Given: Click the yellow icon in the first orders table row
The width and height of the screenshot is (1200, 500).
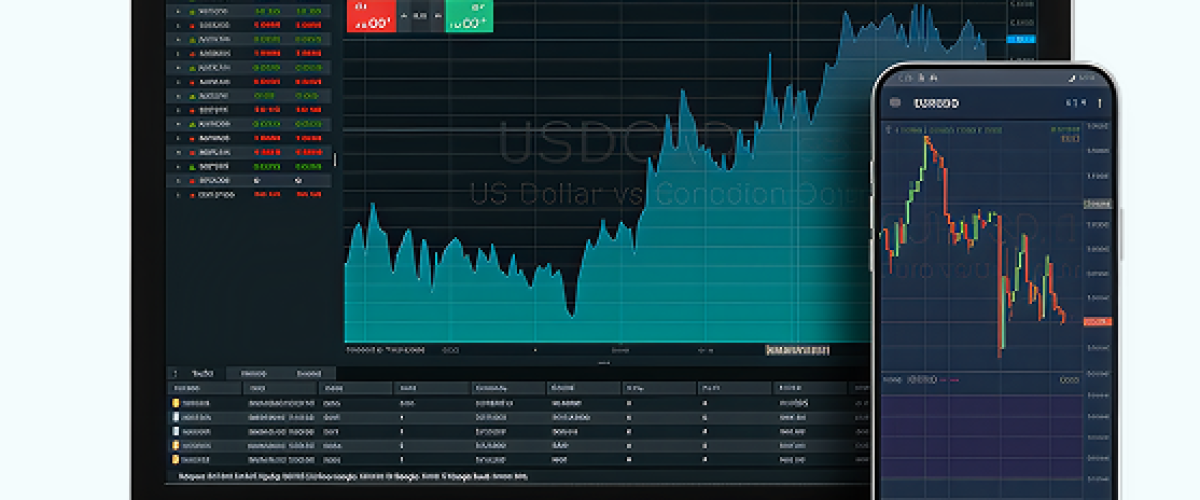Looking at the screenshot, I should pos(176,402).
